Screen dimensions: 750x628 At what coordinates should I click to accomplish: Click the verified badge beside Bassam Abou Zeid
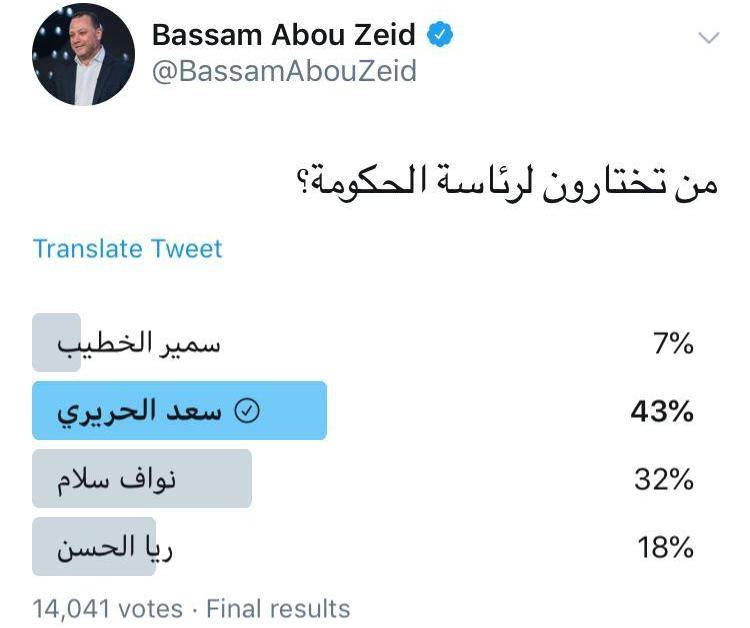441,36
